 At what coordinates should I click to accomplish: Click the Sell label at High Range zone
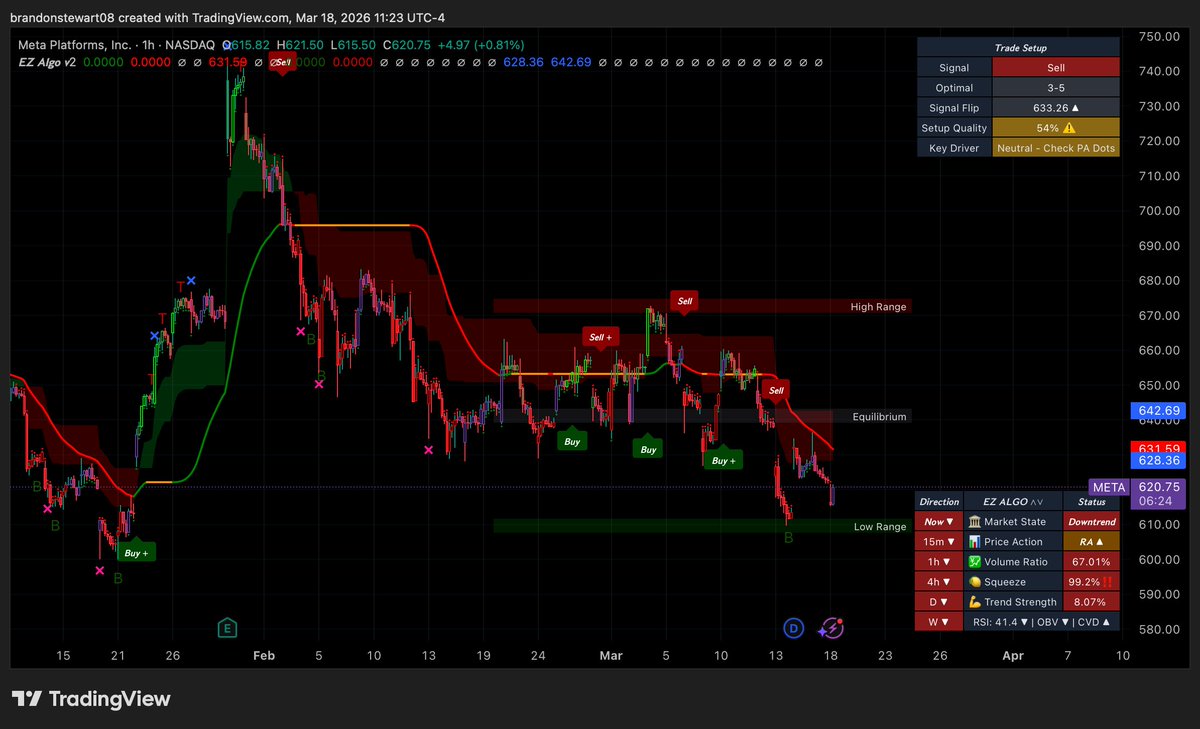pyautogui.click(x=684, y=301)
